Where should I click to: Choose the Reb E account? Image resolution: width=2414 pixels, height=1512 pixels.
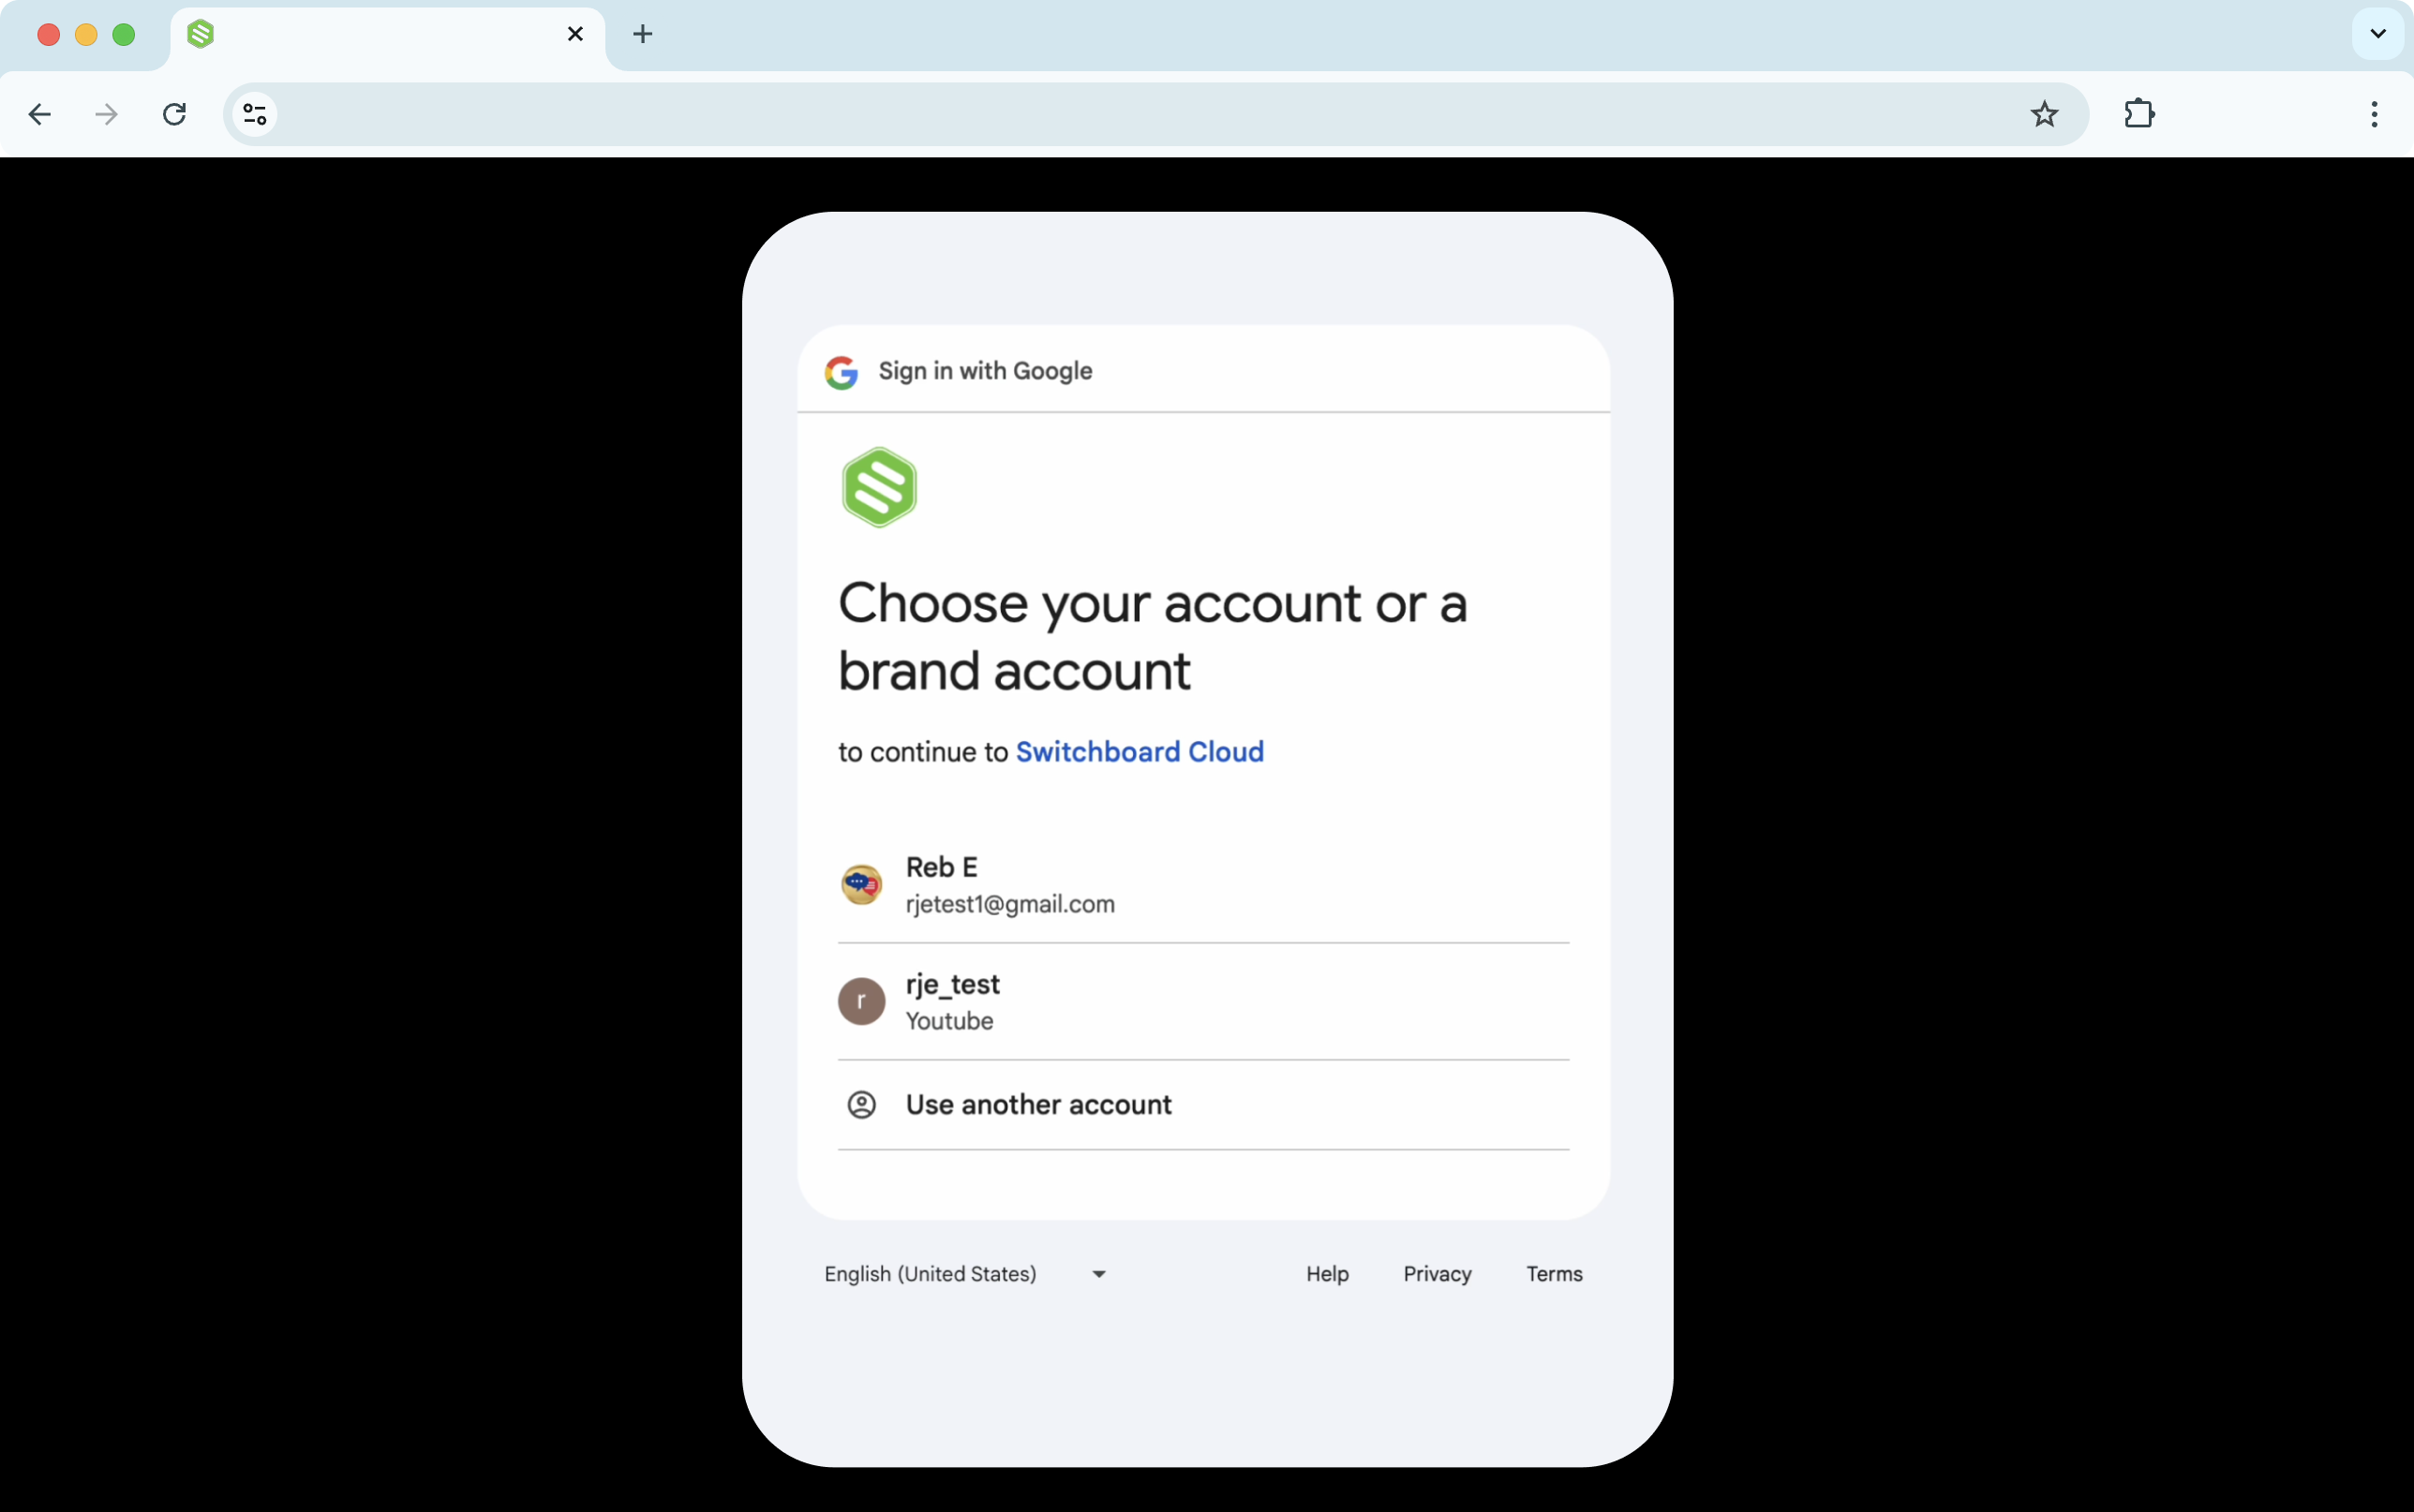click(1204, 885)
